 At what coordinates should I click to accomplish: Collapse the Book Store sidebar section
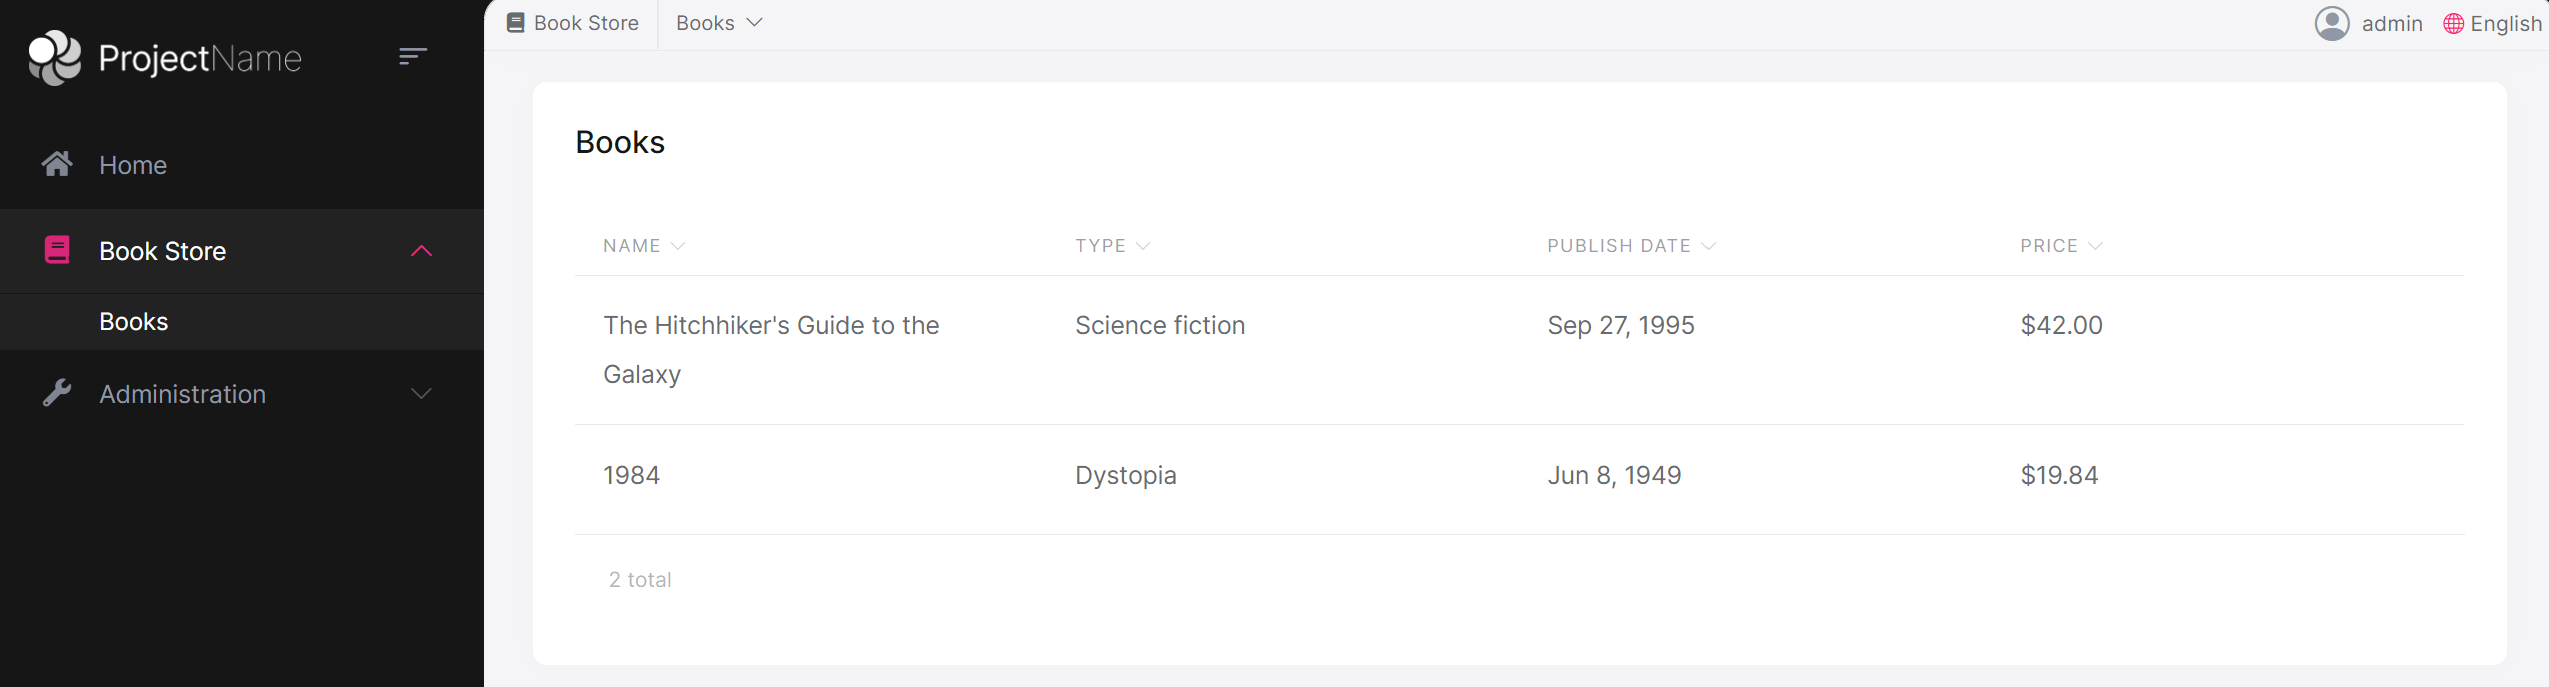coord(422,250)
